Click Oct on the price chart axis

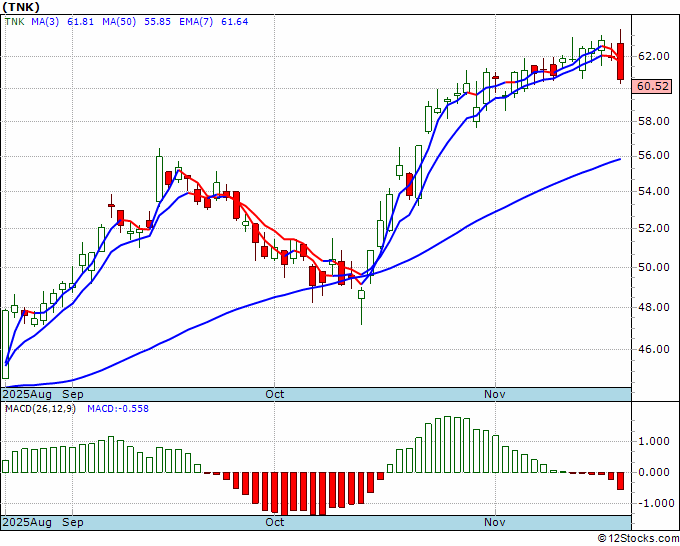pyautogui.click(x=275, y=394)
